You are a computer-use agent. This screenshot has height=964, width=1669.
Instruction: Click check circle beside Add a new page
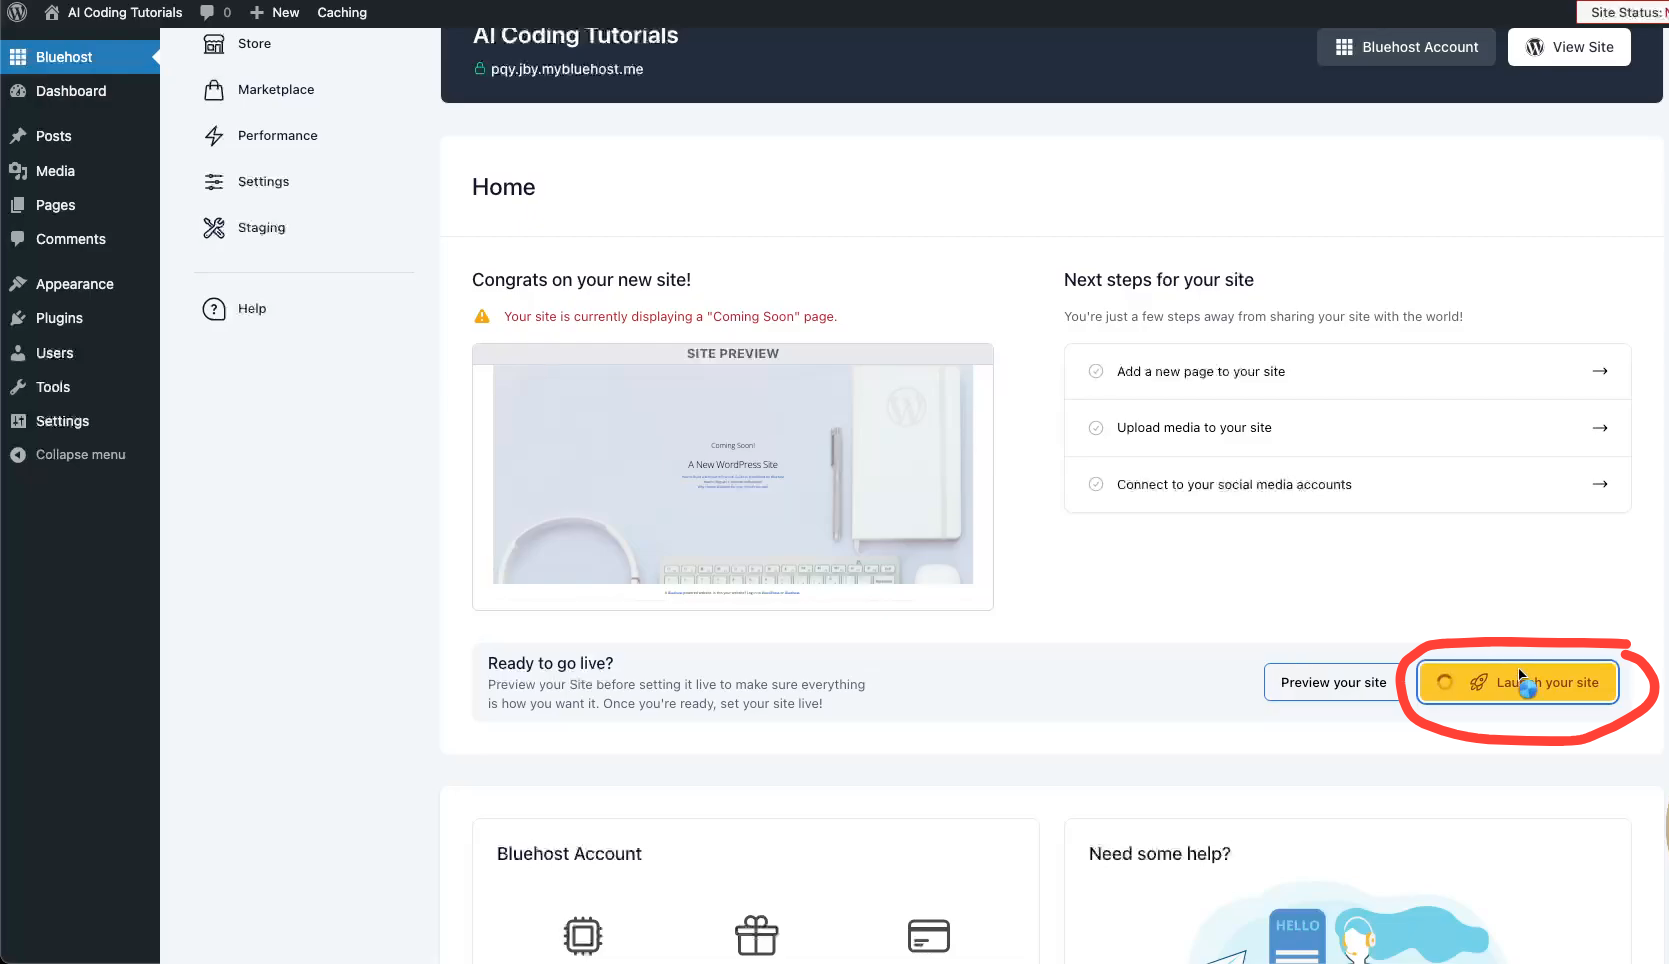(1096, 371)
